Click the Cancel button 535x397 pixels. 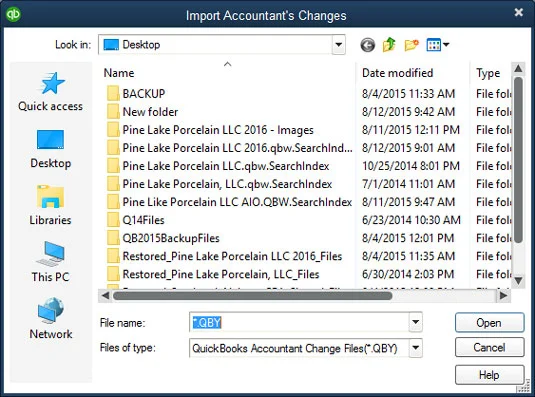coord(489,348)
